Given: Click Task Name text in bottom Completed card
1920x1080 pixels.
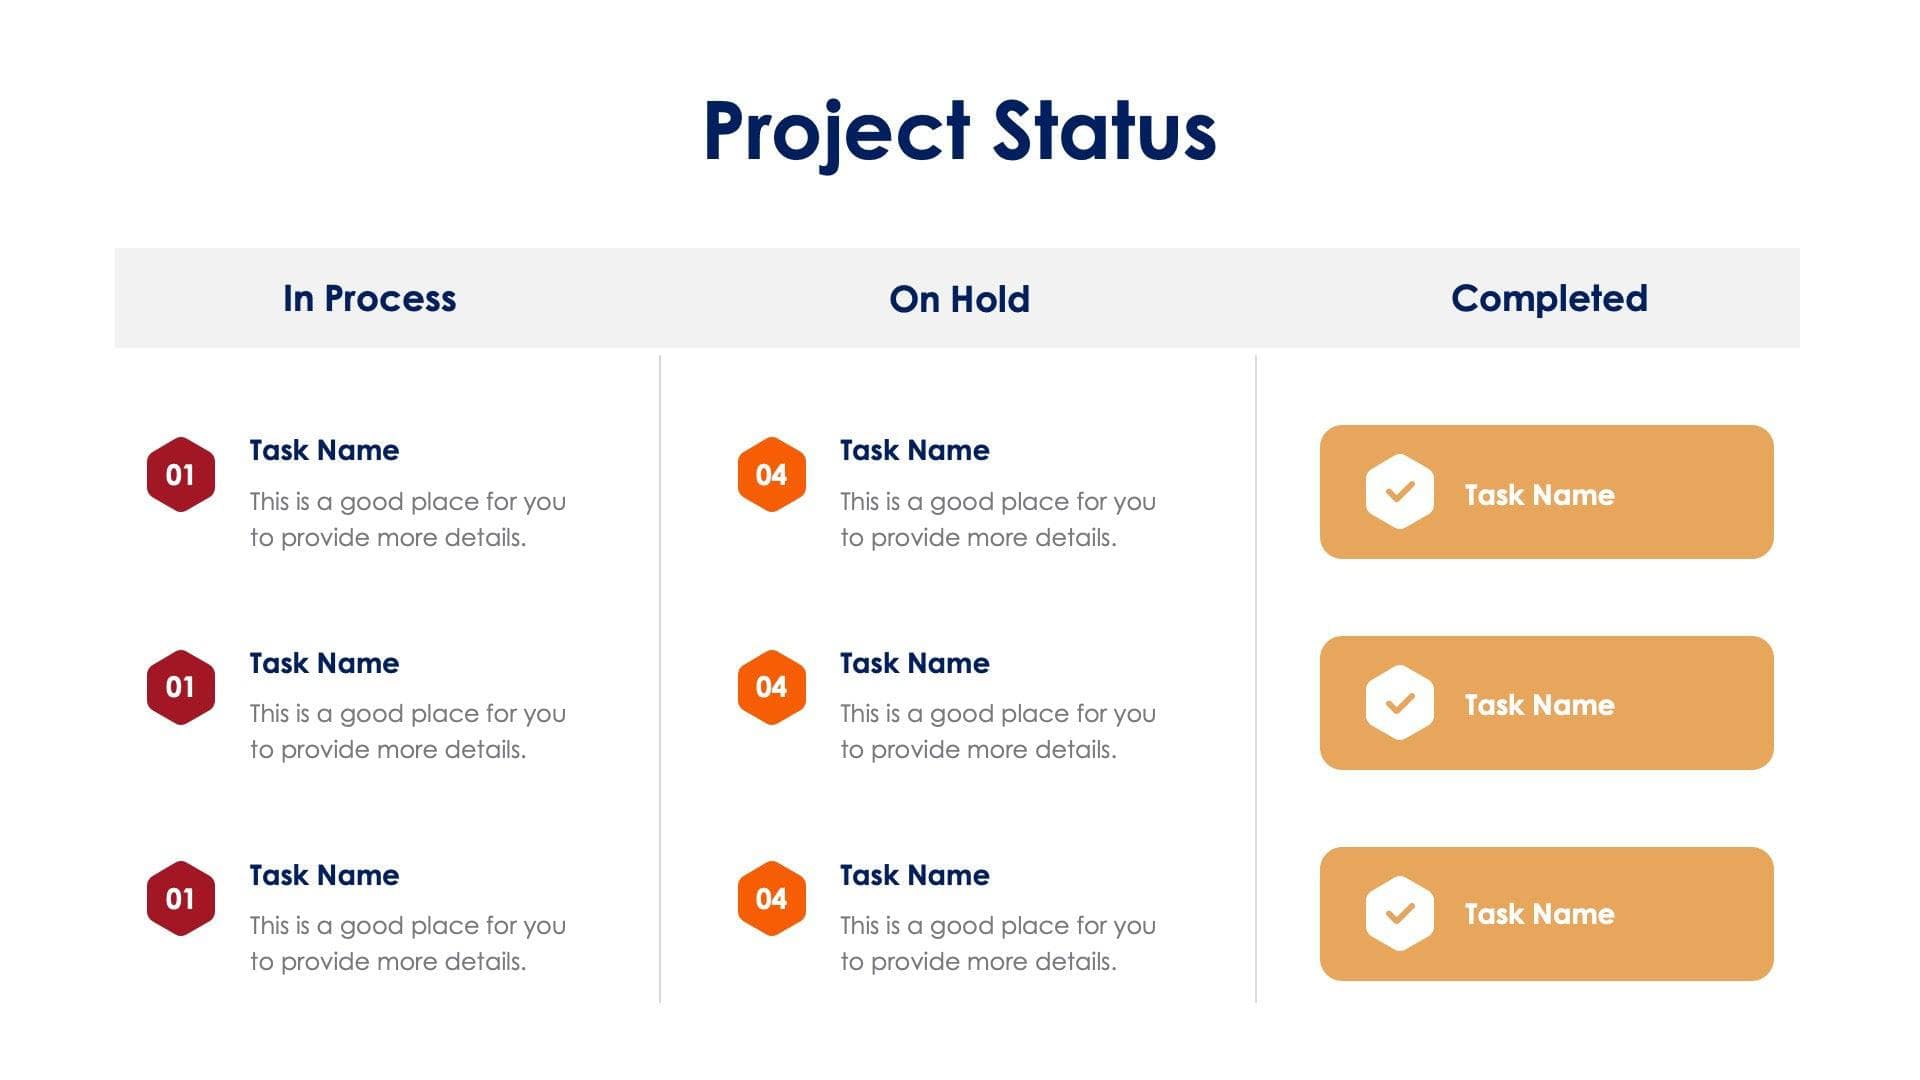Looking at the screenshot, I should pos(1539,914).
